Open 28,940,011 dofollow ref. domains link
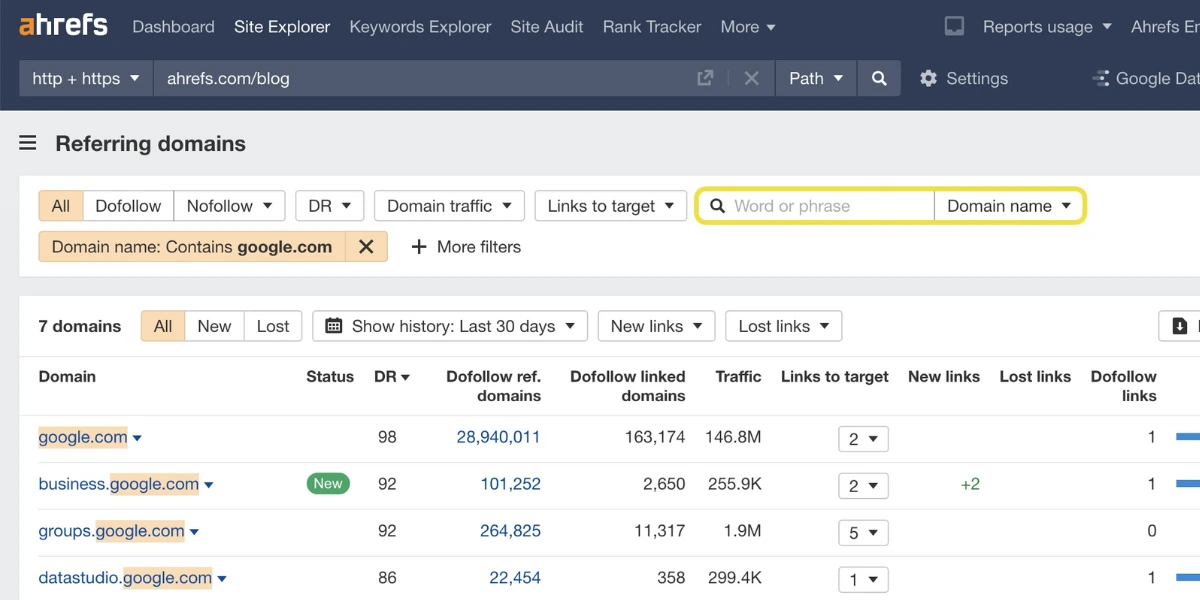The image size is (1200, 600). [x=498, y=437]
